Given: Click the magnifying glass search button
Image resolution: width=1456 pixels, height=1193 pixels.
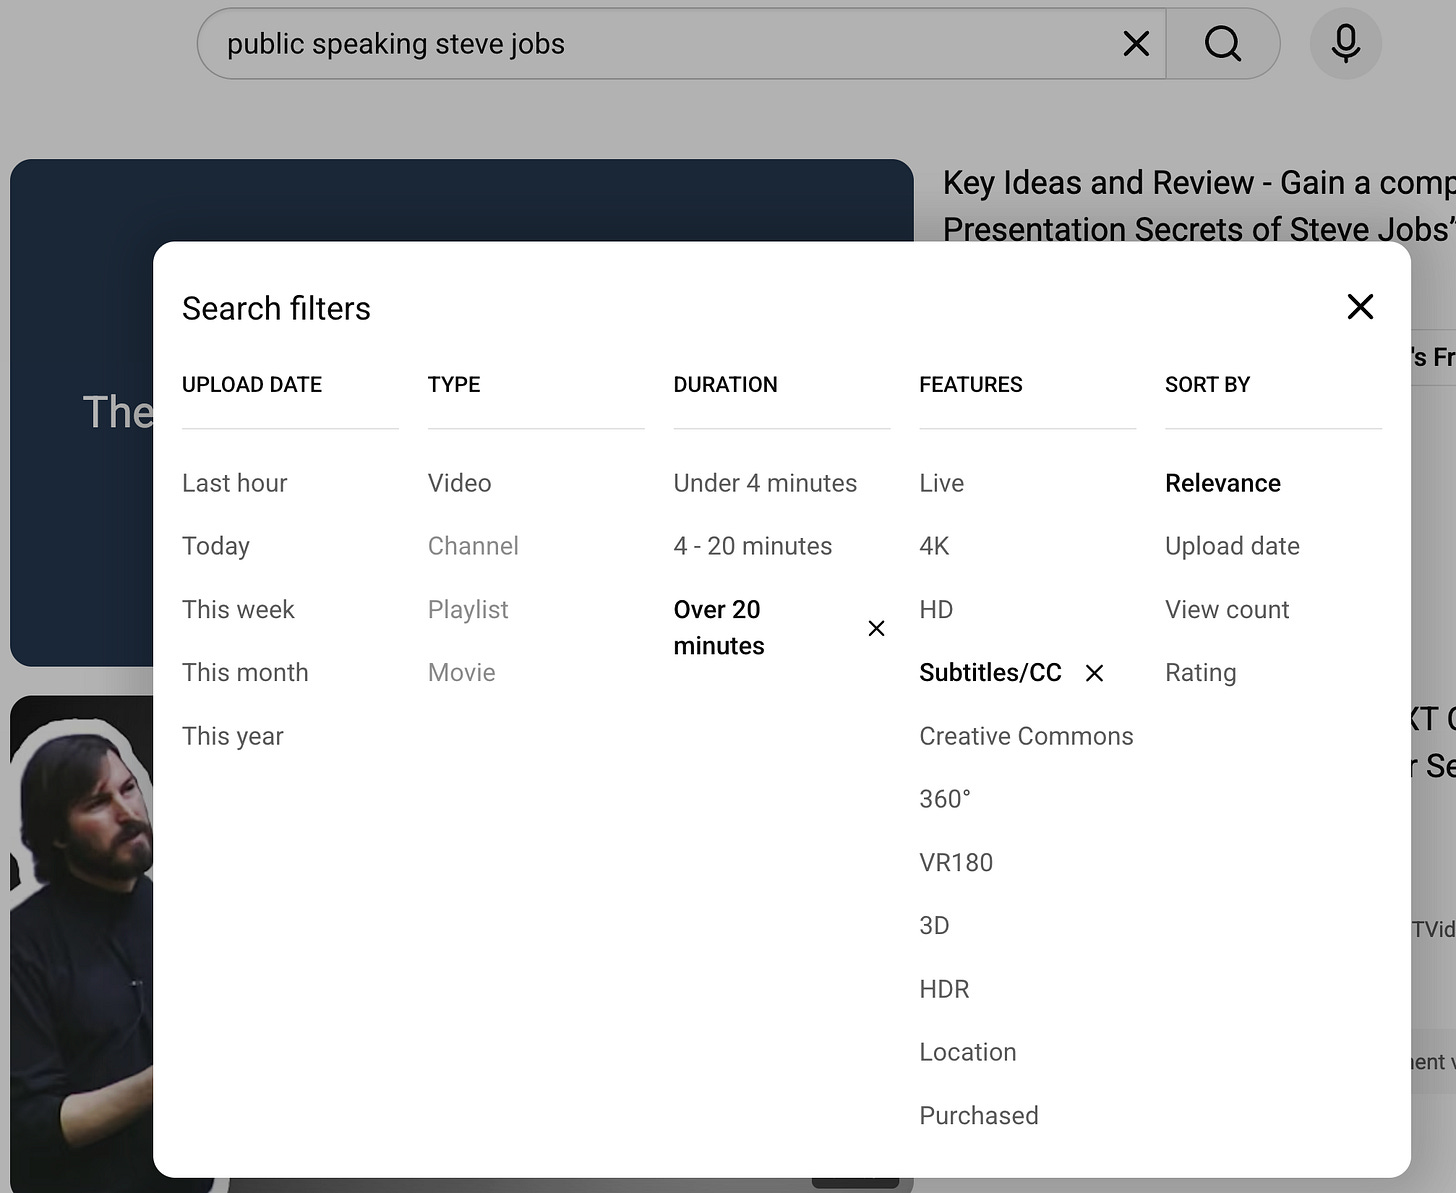Looking at the screenshot, I should point(1223,44).
